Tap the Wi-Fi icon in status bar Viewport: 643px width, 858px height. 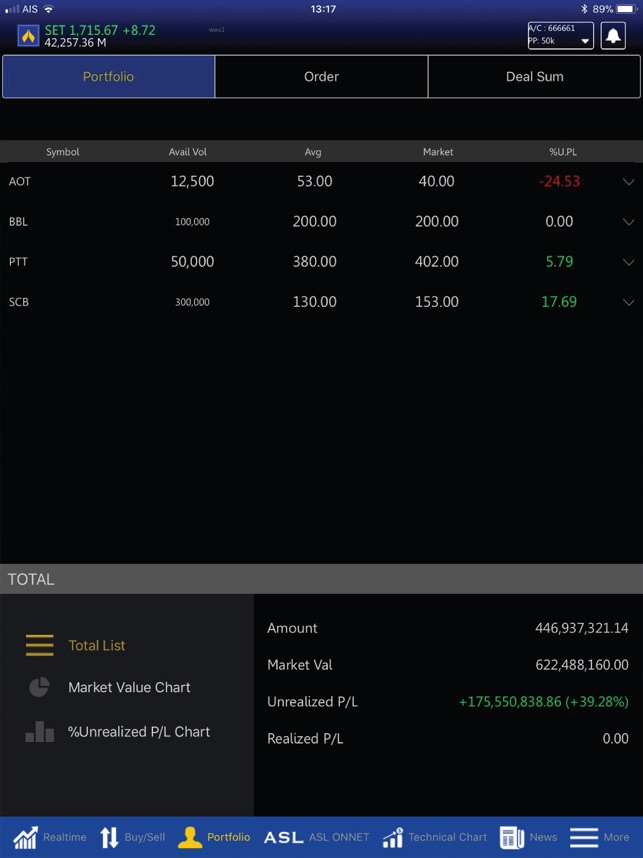coord(49,9)
